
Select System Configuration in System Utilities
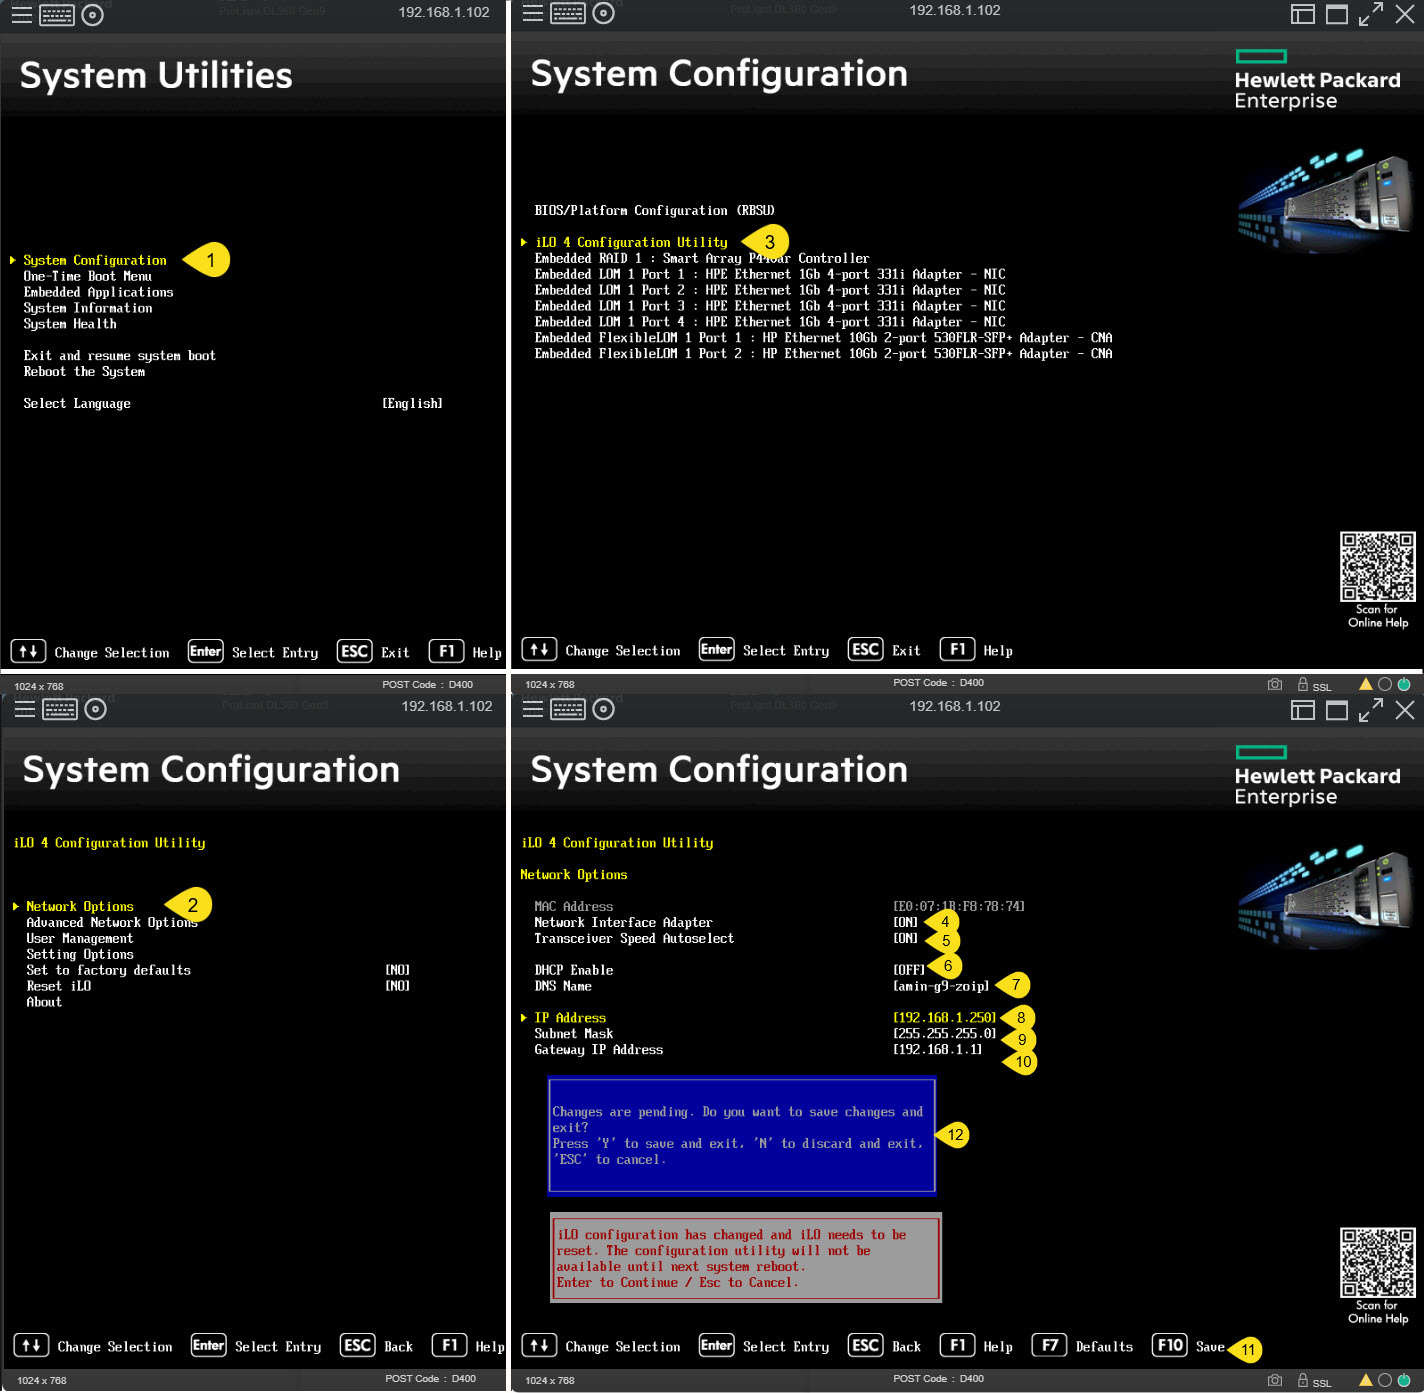(x=95, y=260)
